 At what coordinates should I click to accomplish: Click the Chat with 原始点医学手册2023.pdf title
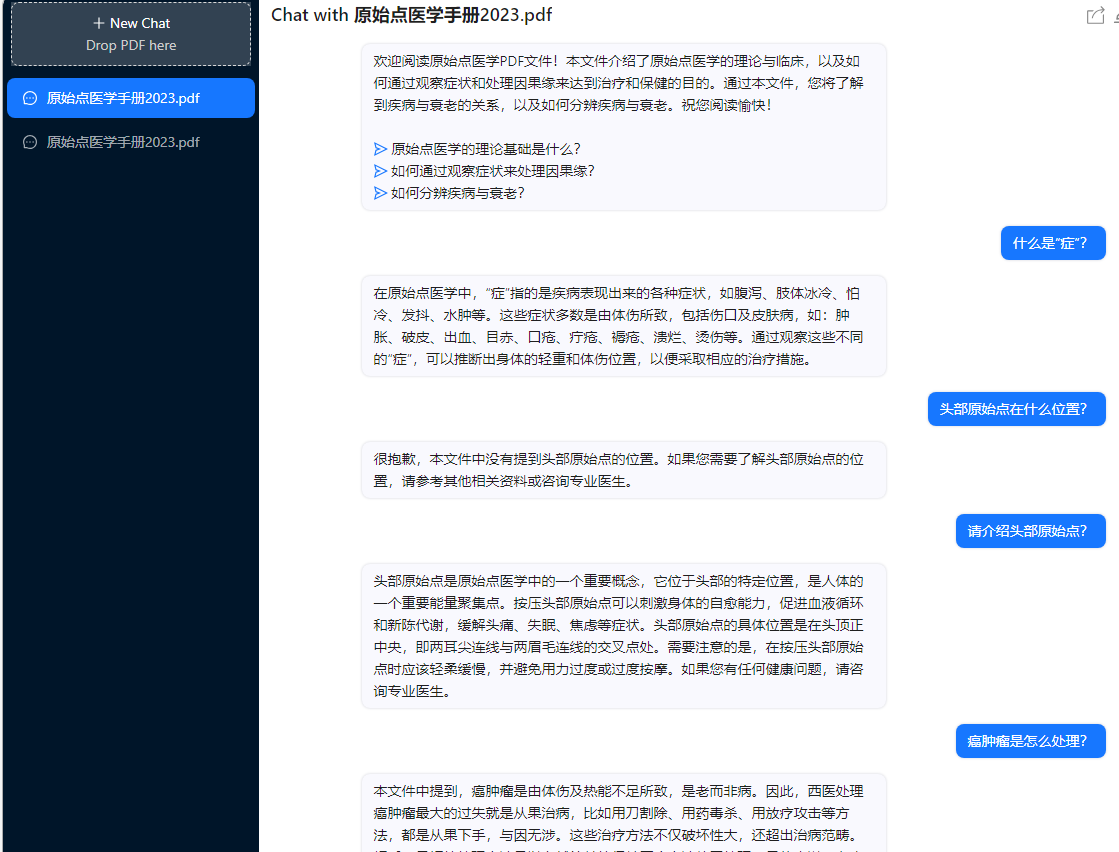click(411, 15)
